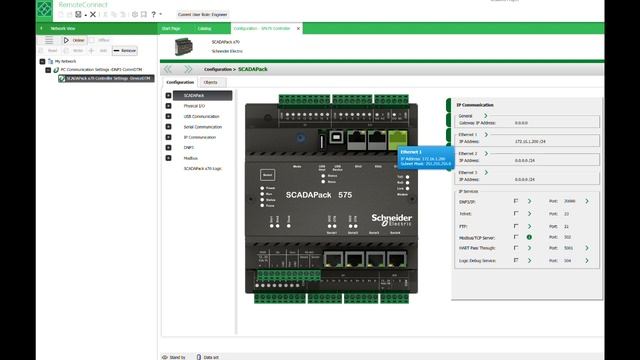The width and height of the screenshot is (640, 360).
Task: Expand the USB Communication node
Action: pyautogui.click(x=168, y=116)
